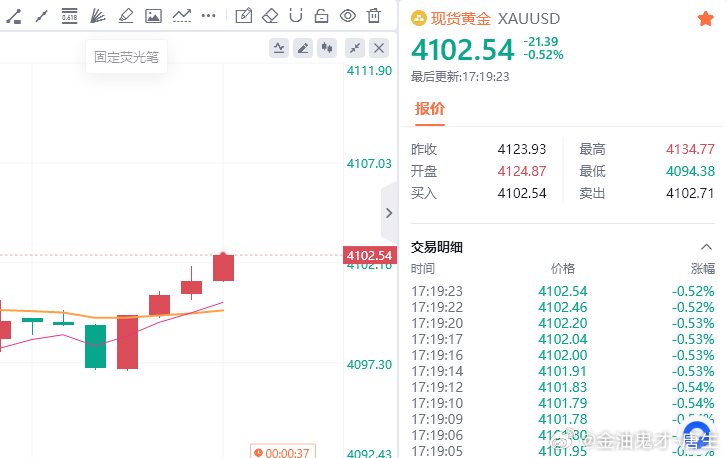Open more drawing tools ellipsis menu
The width and height of the screenshot is (727, 458).
click(x=209, y=16)
